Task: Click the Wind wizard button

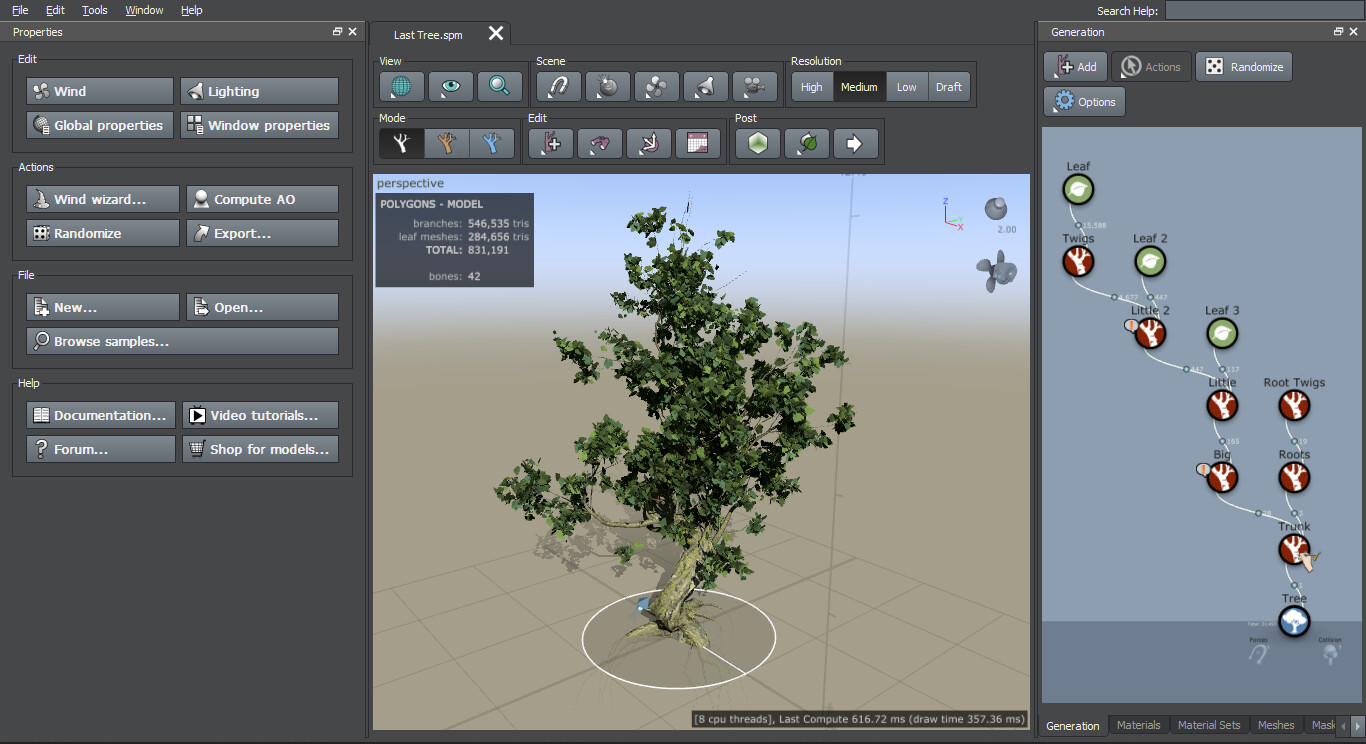Action: (103, 199)
